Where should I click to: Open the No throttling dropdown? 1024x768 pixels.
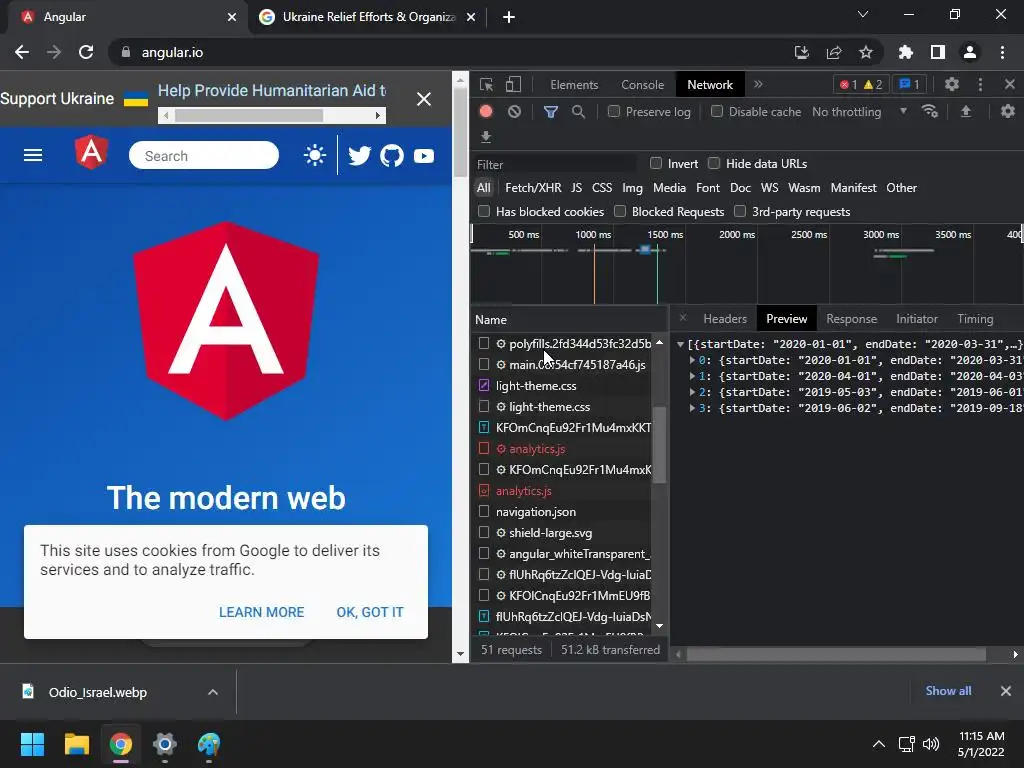tap(859, 112)
